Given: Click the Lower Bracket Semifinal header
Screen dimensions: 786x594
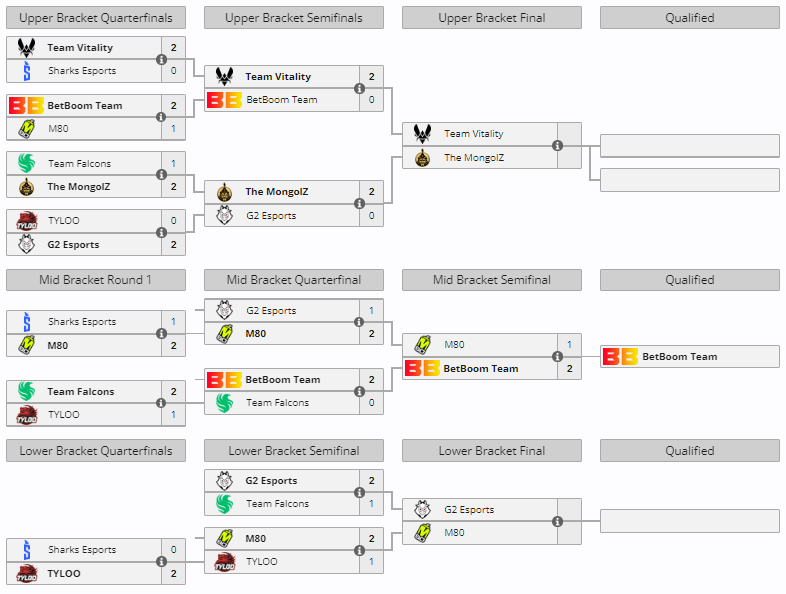Looking at the screenshot, I should (x=294, y=451).
